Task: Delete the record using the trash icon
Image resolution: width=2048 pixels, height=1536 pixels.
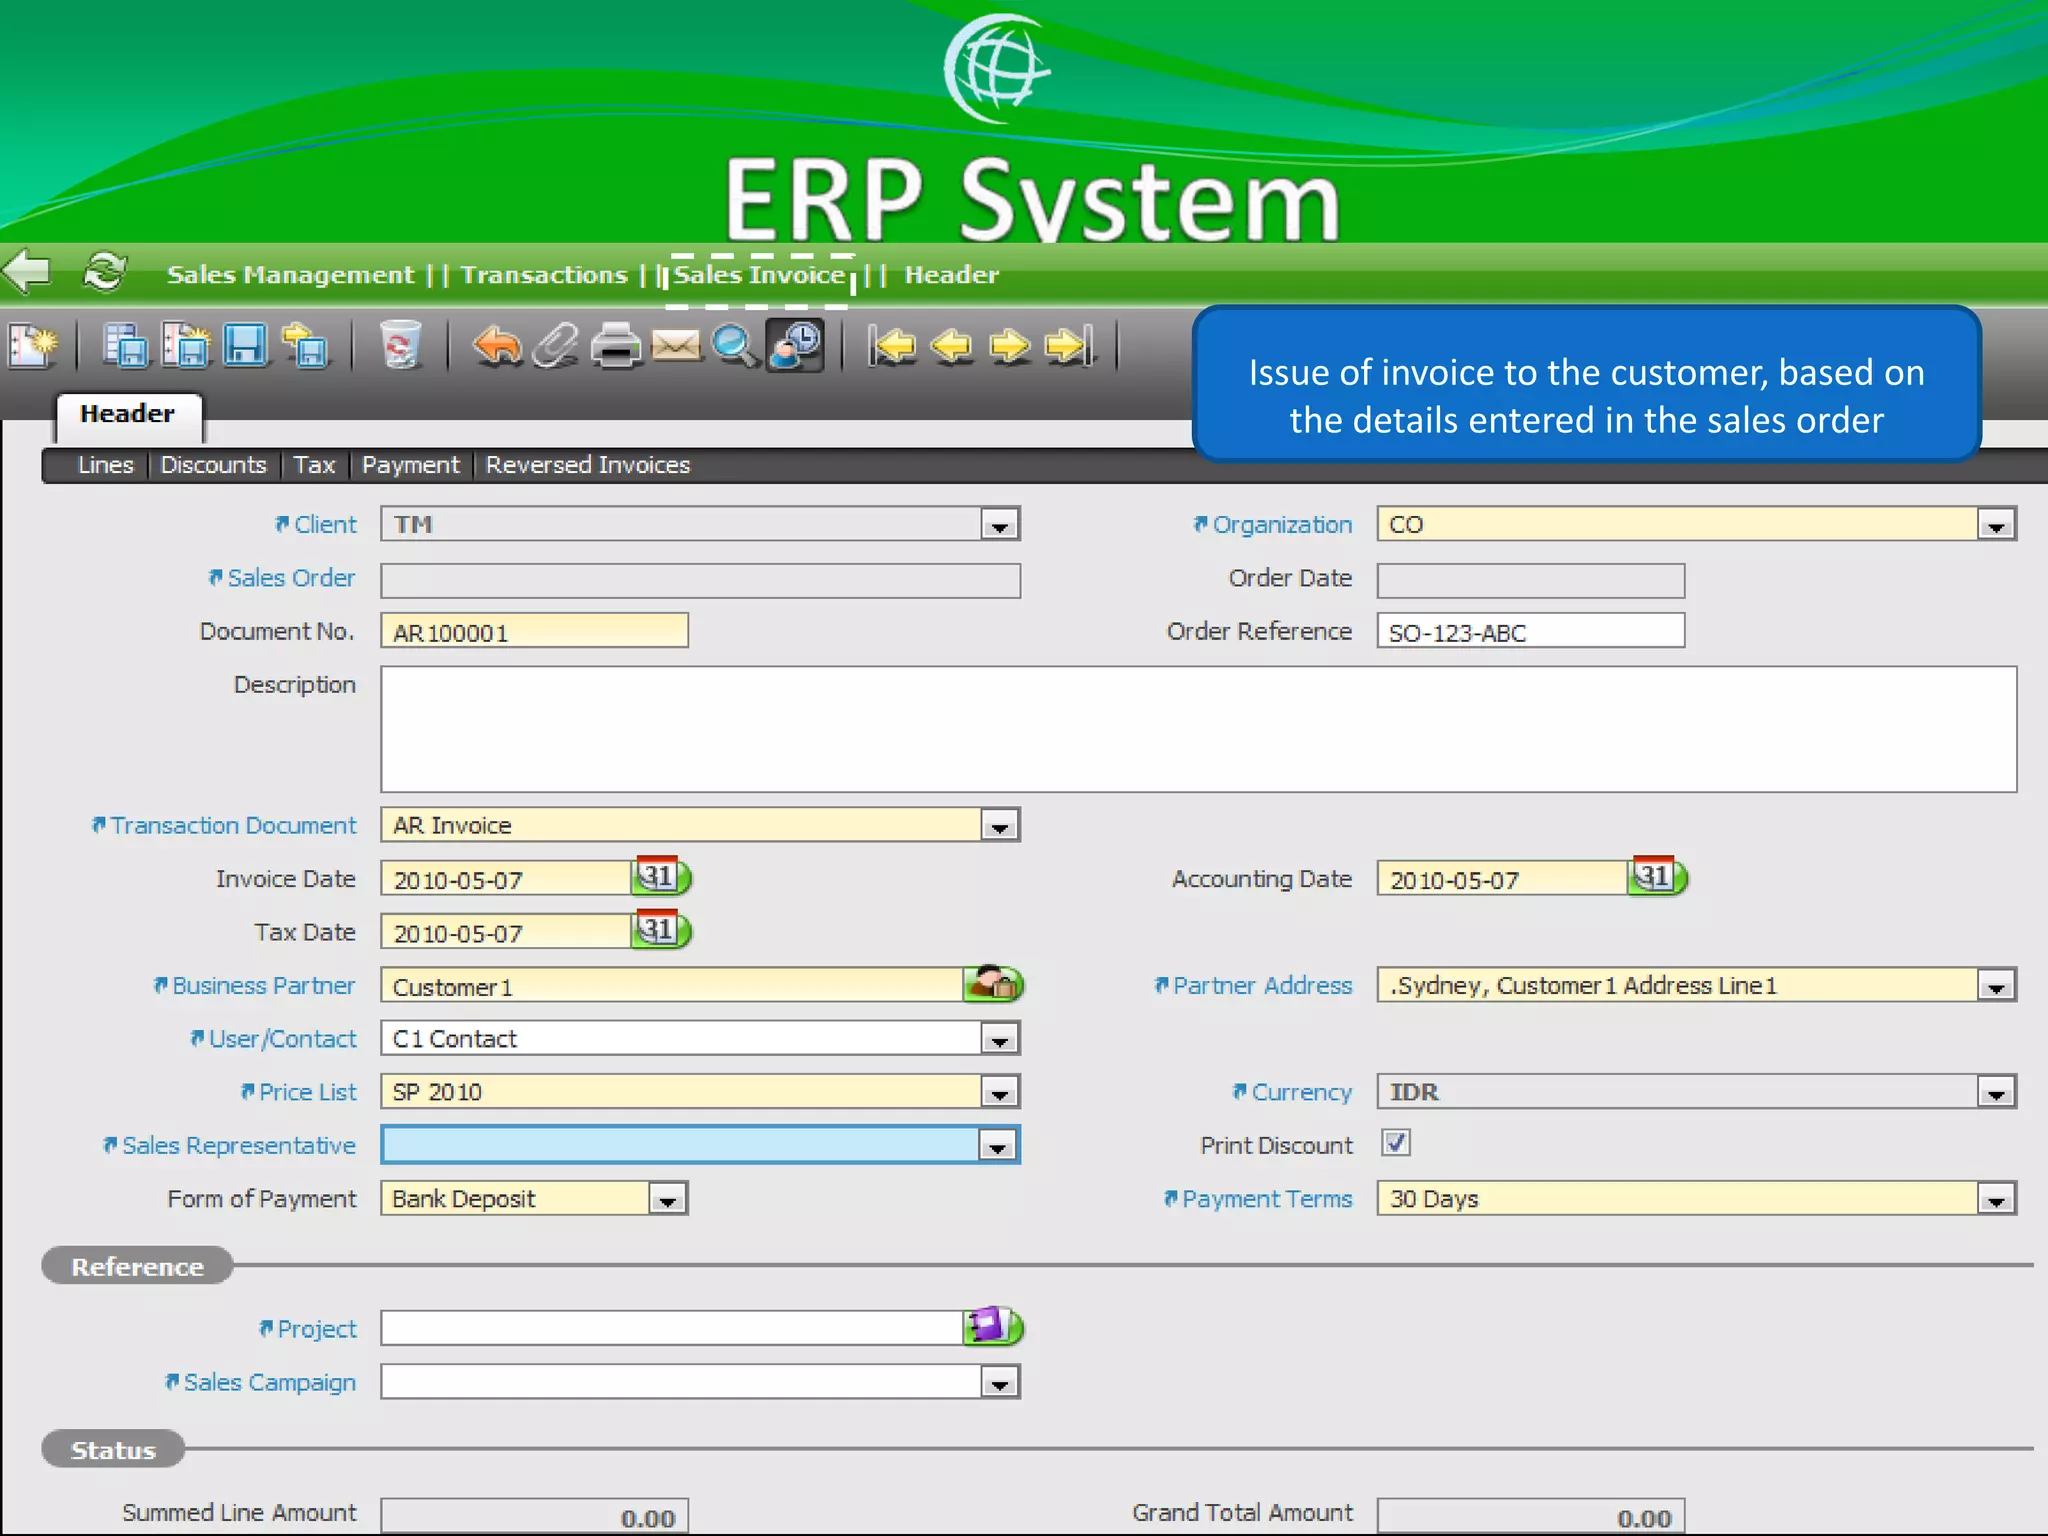Action: 400,346
